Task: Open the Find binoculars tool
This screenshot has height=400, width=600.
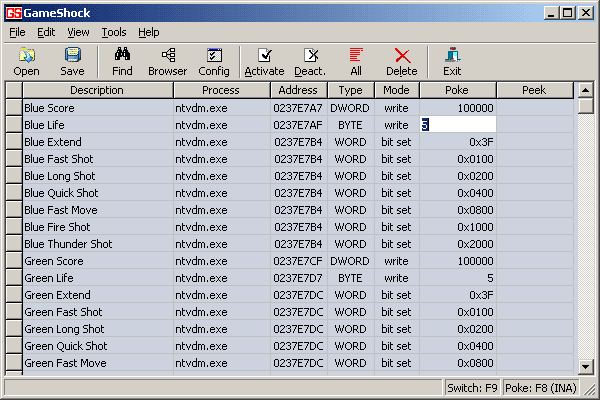Action: 122,61
